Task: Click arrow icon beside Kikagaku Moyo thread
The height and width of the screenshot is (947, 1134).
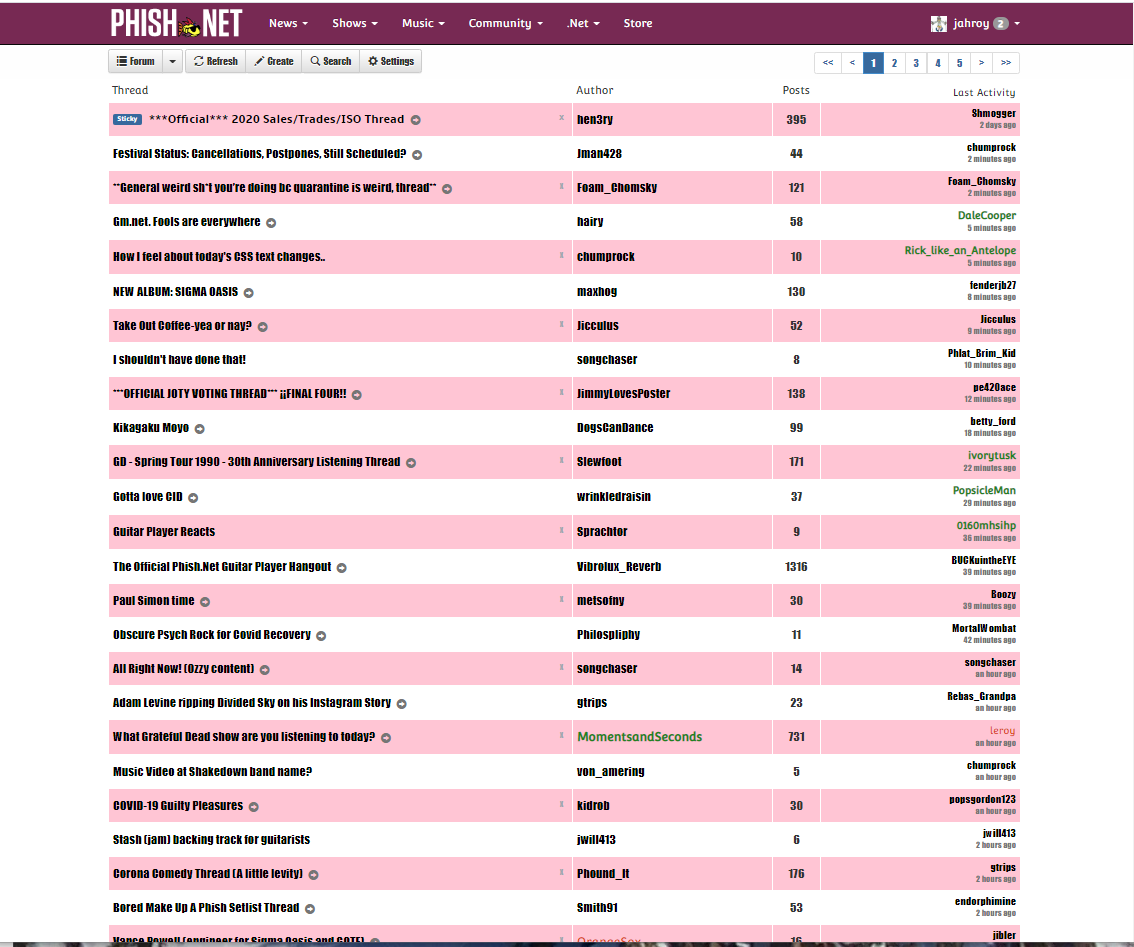Action: click(x=199, y=429)
